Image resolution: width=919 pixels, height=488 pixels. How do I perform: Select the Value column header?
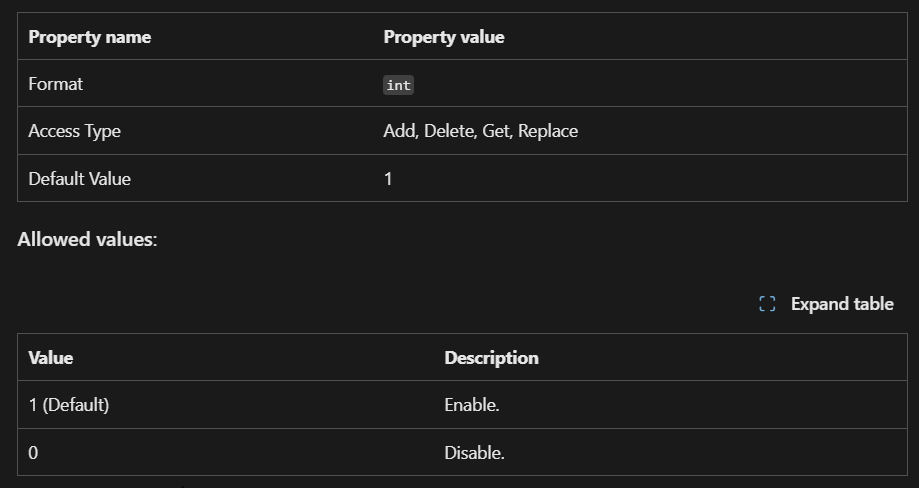pyautogui.click(x=50, y=357)
